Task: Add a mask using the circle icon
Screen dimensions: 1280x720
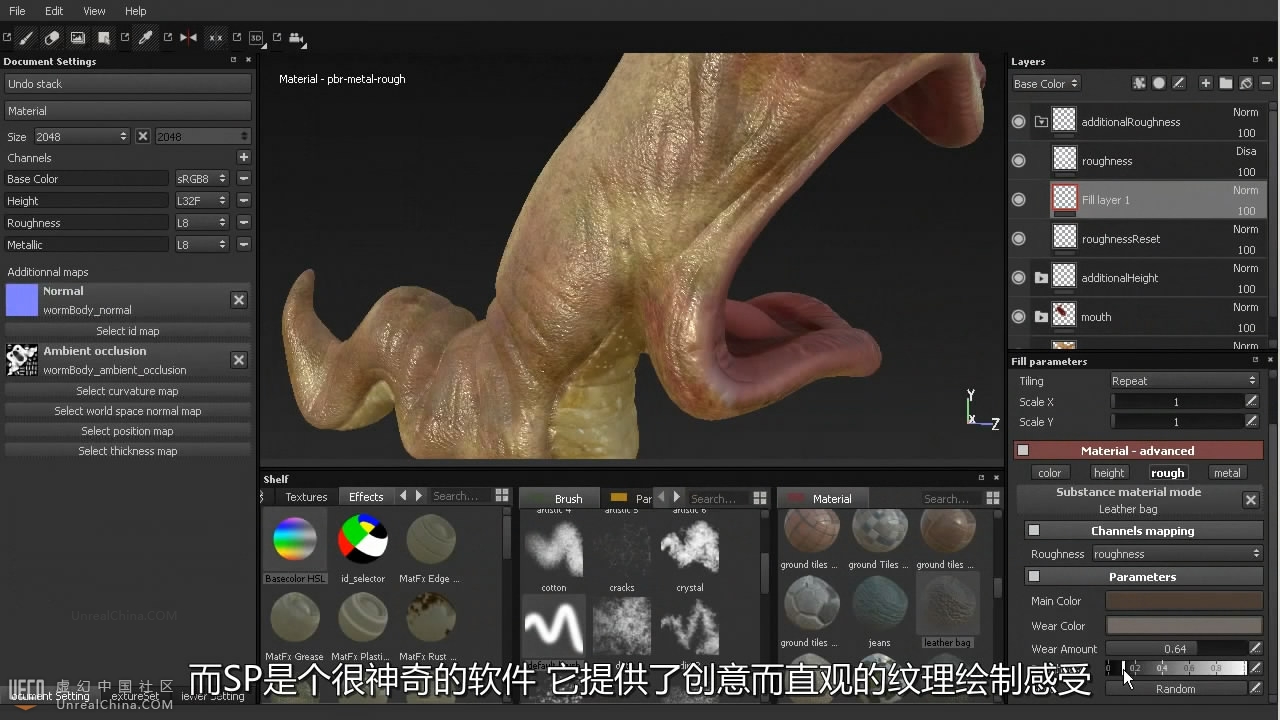Action: click(x=1159, y=84)
